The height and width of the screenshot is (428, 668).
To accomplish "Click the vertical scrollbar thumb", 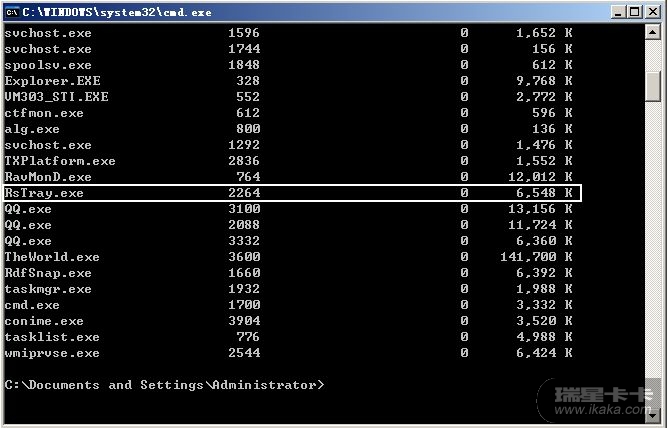I will pyautogui.click(x=653, y=86).
